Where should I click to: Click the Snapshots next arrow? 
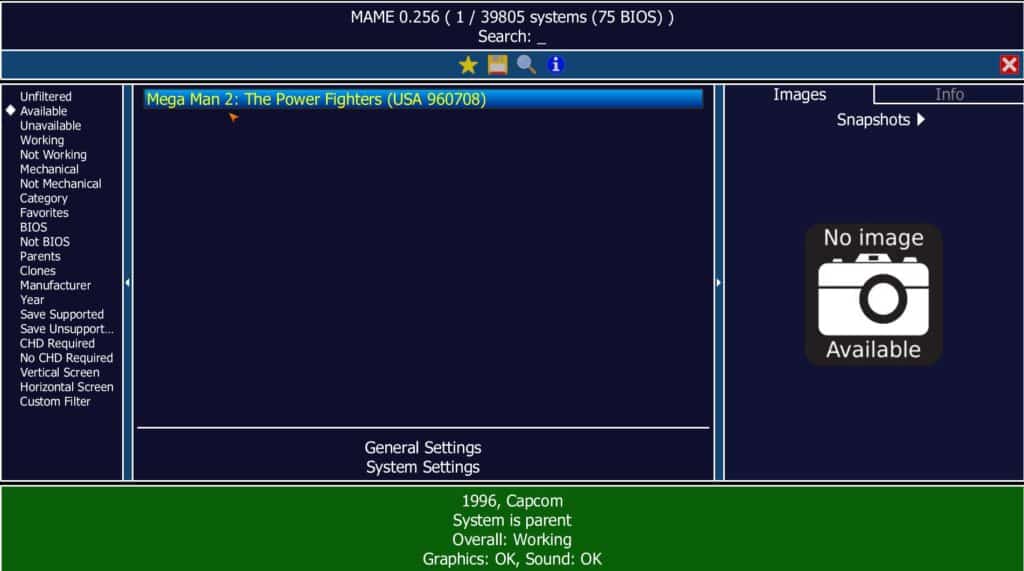coord(921,120)
